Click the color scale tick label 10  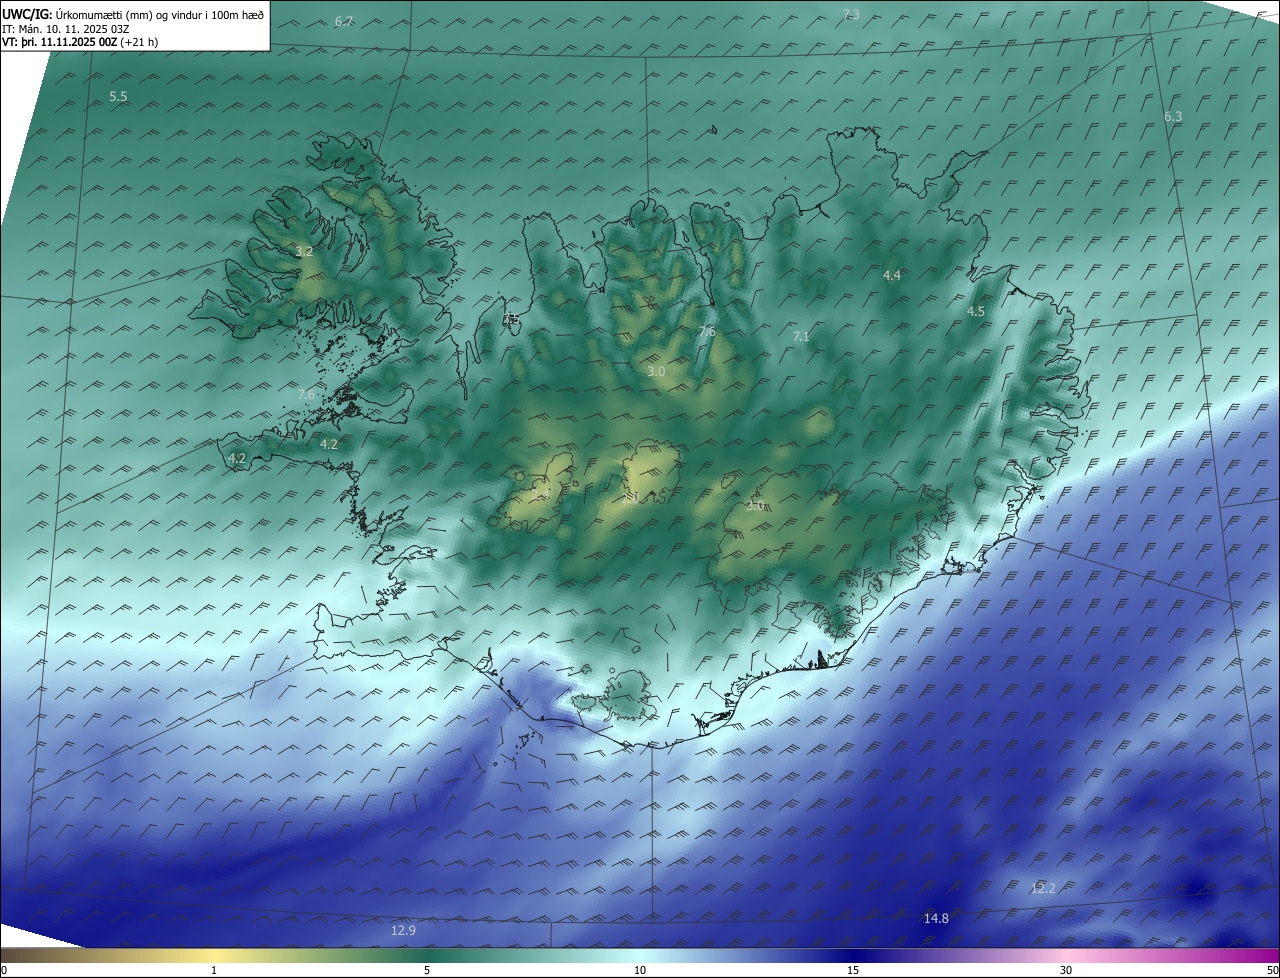(x=640, y=970)
